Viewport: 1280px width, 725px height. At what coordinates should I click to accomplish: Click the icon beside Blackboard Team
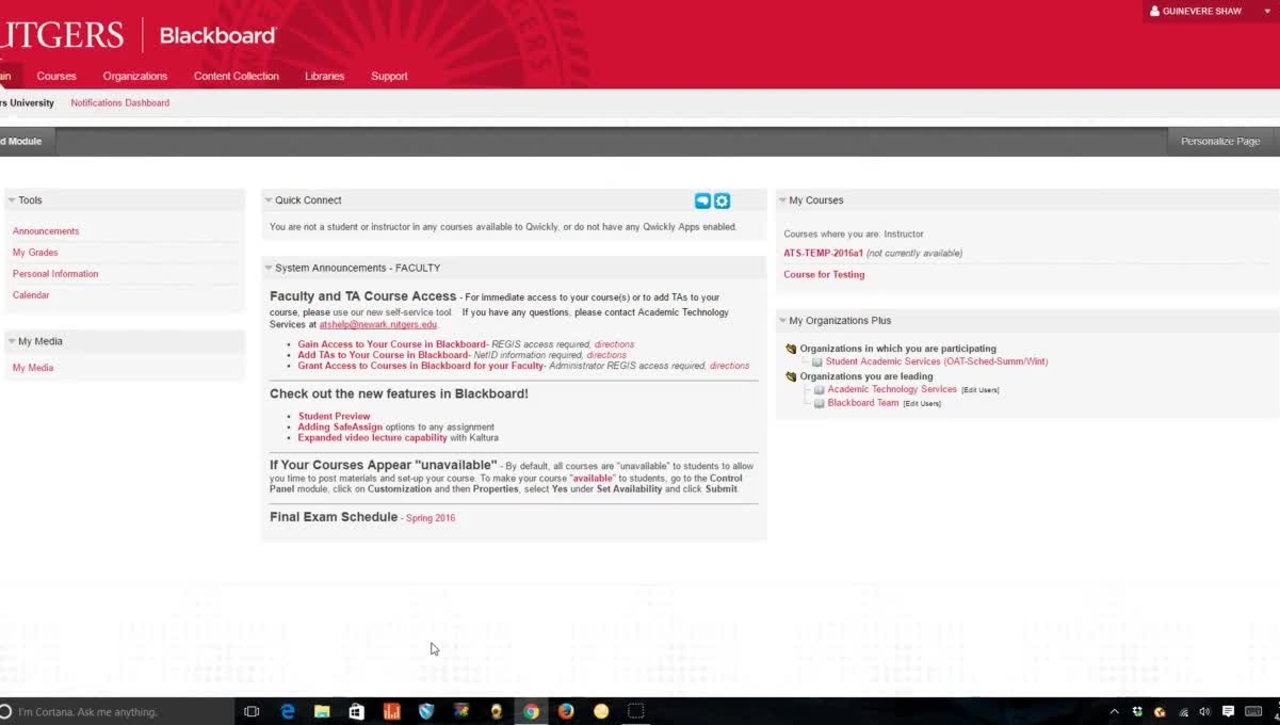click(819, 404)
